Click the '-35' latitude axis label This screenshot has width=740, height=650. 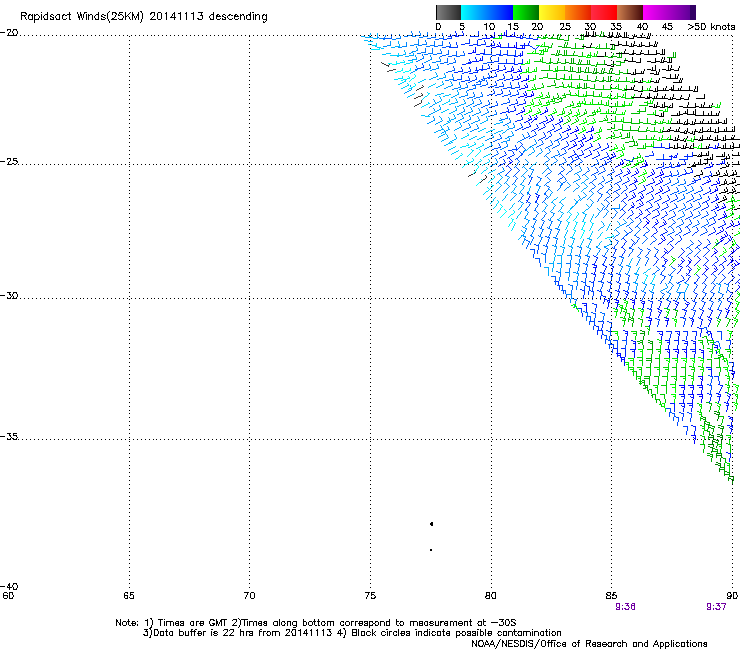coord(9,436)
